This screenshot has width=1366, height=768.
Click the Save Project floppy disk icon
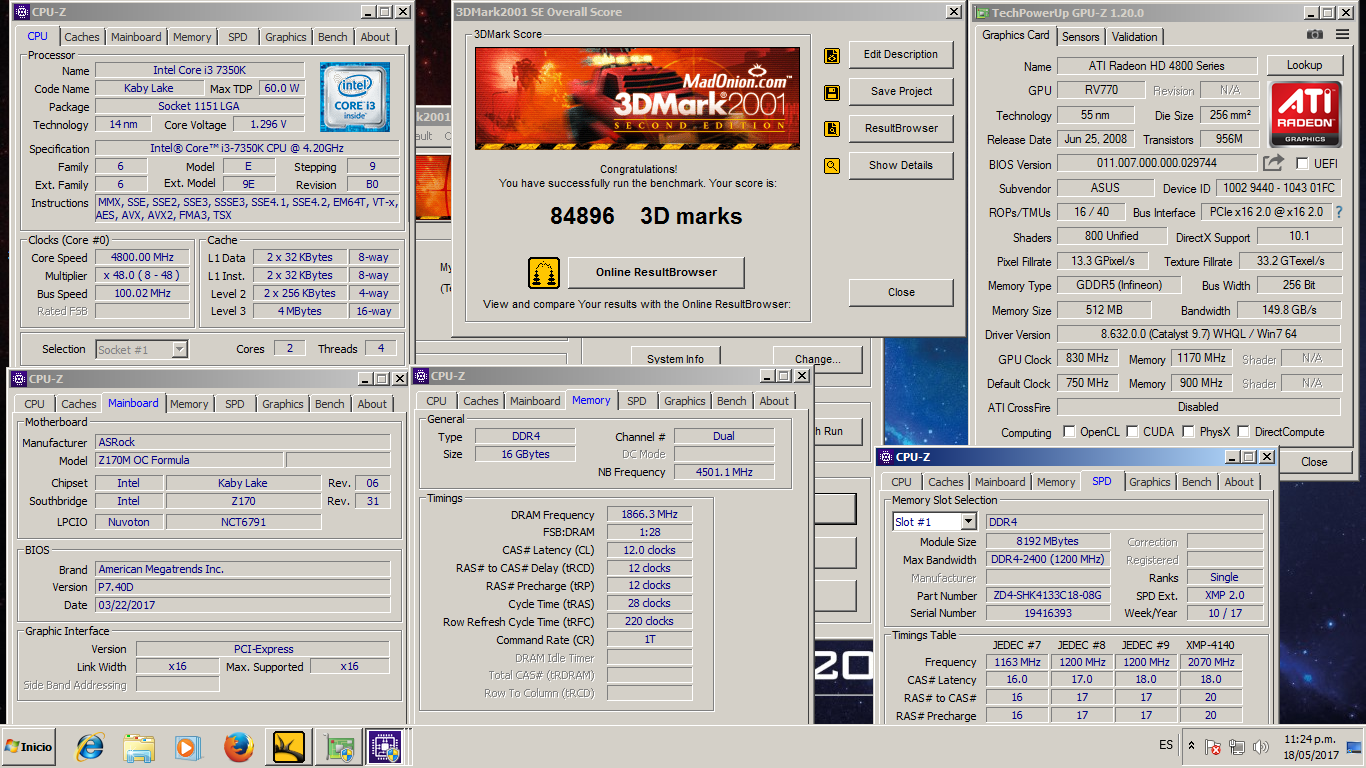tap(832, 92)
